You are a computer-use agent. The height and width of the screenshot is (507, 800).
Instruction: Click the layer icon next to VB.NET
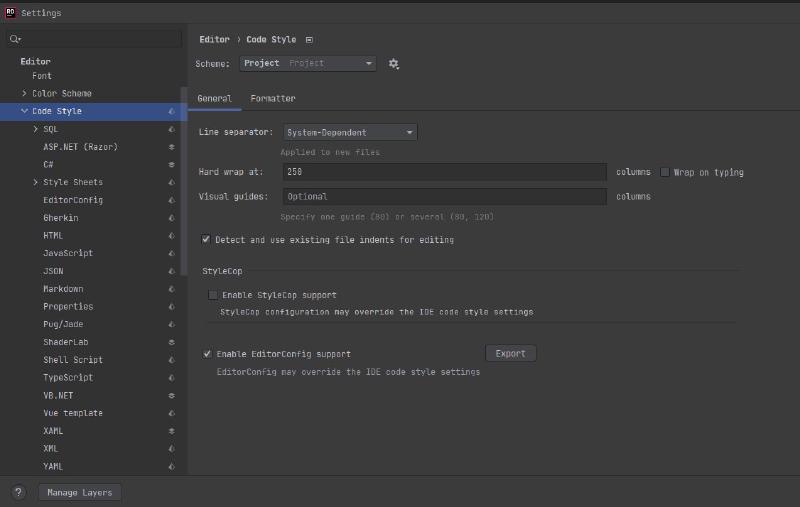coord(171,395)
